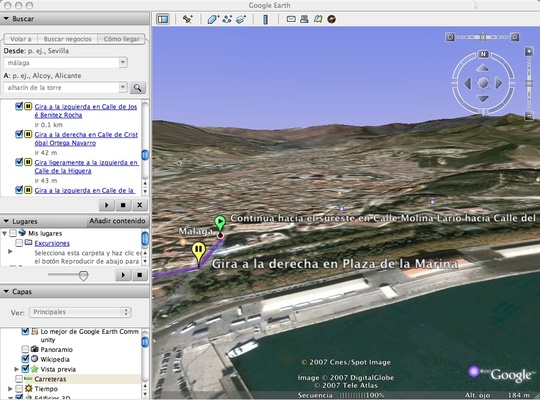Enable the Panoramio layer checkbox

[25, 349]
